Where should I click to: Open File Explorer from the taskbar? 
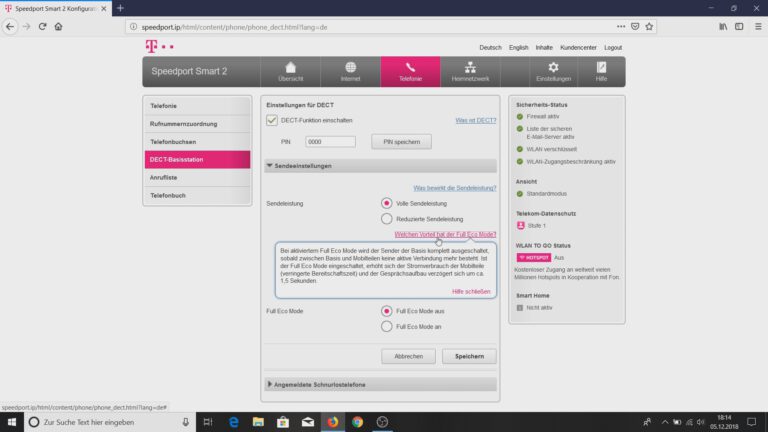[258, 422]
